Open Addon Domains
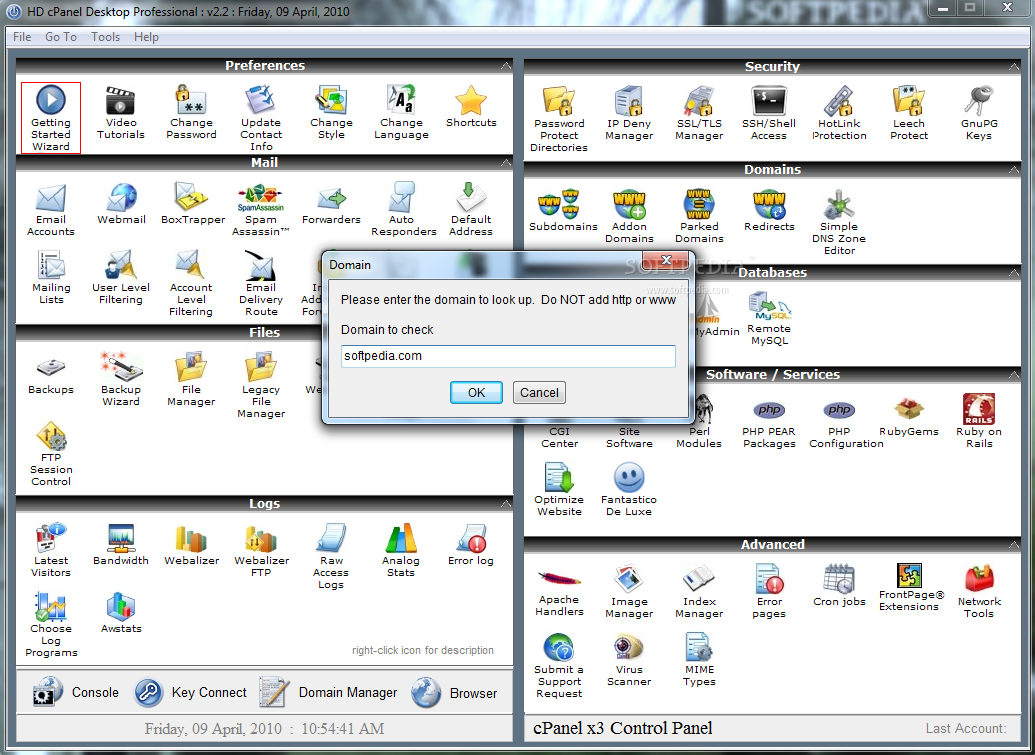Image resolution: width=1035 pixels, height=755 pixels. 629,216
